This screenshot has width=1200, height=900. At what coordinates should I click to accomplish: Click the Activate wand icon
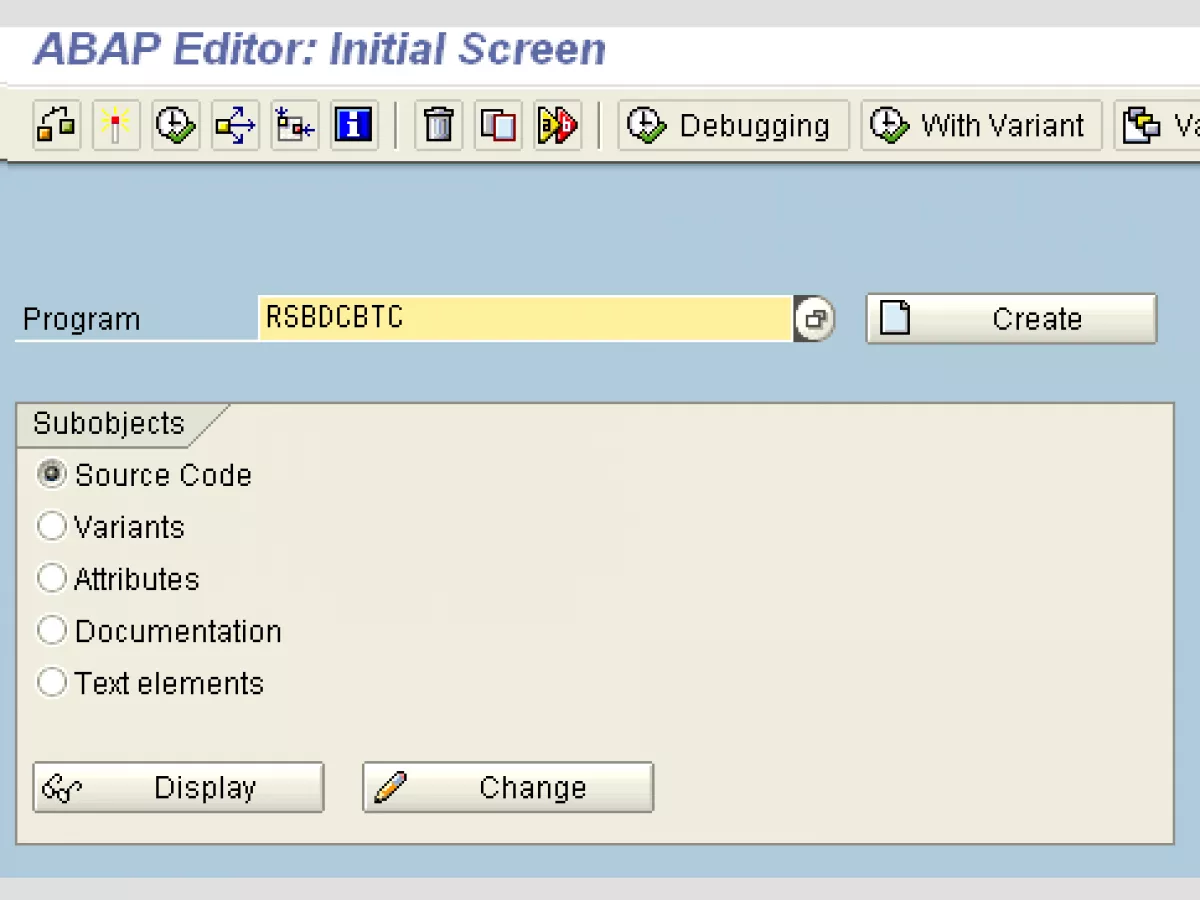[x=116, y=125]
